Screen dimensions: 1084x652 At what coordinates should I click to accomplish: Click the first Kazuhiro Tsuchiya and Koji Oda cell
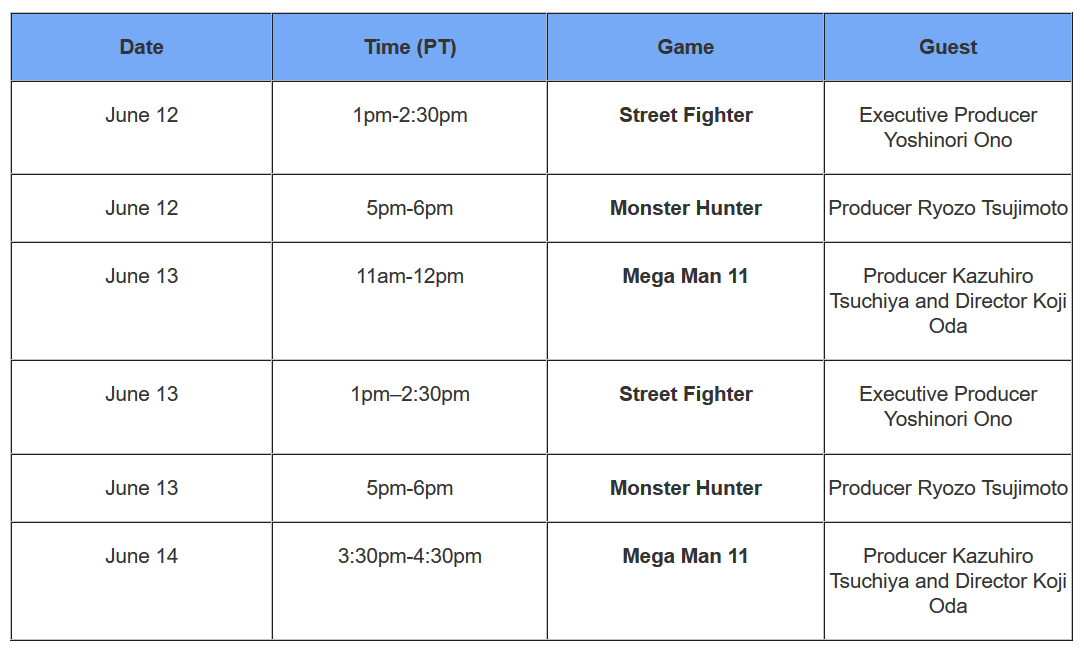tap(948, 301)
